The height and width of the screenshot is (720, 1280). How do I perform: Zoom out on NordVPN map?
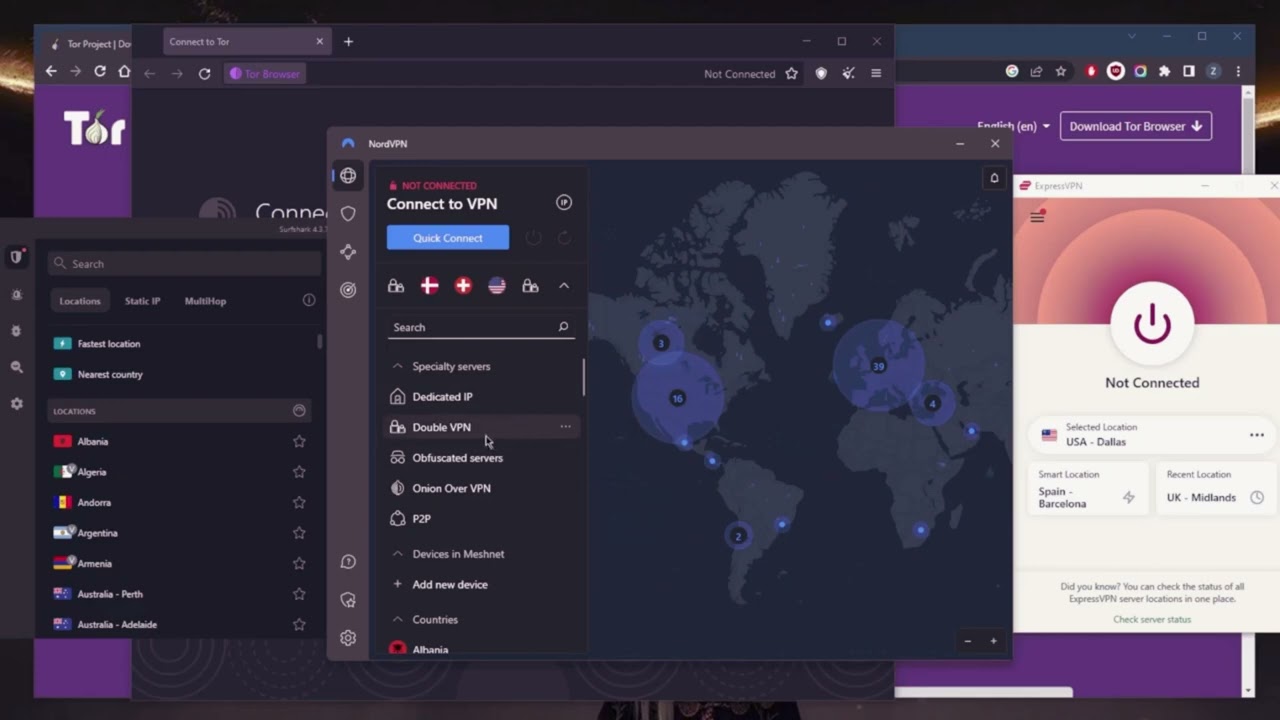(x=967, y=641)
